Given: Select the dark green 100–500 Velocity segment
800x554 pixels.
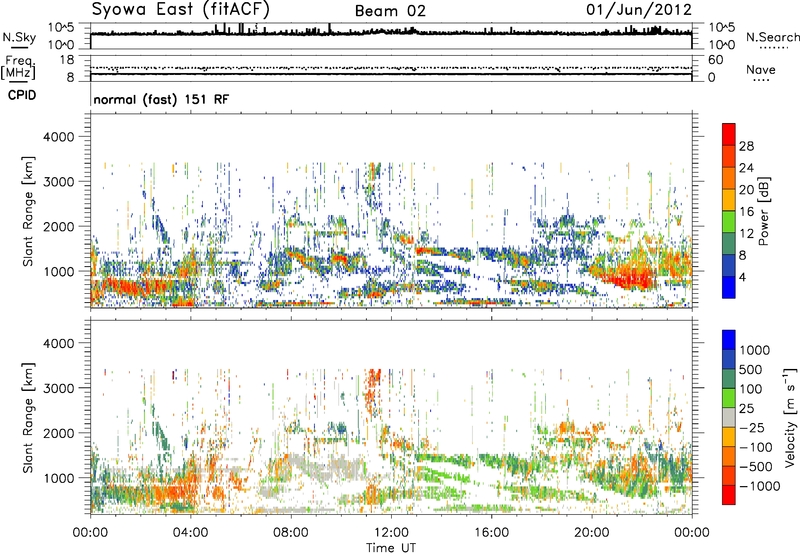Looking at the screenshot, I should [x=729, y=379].
